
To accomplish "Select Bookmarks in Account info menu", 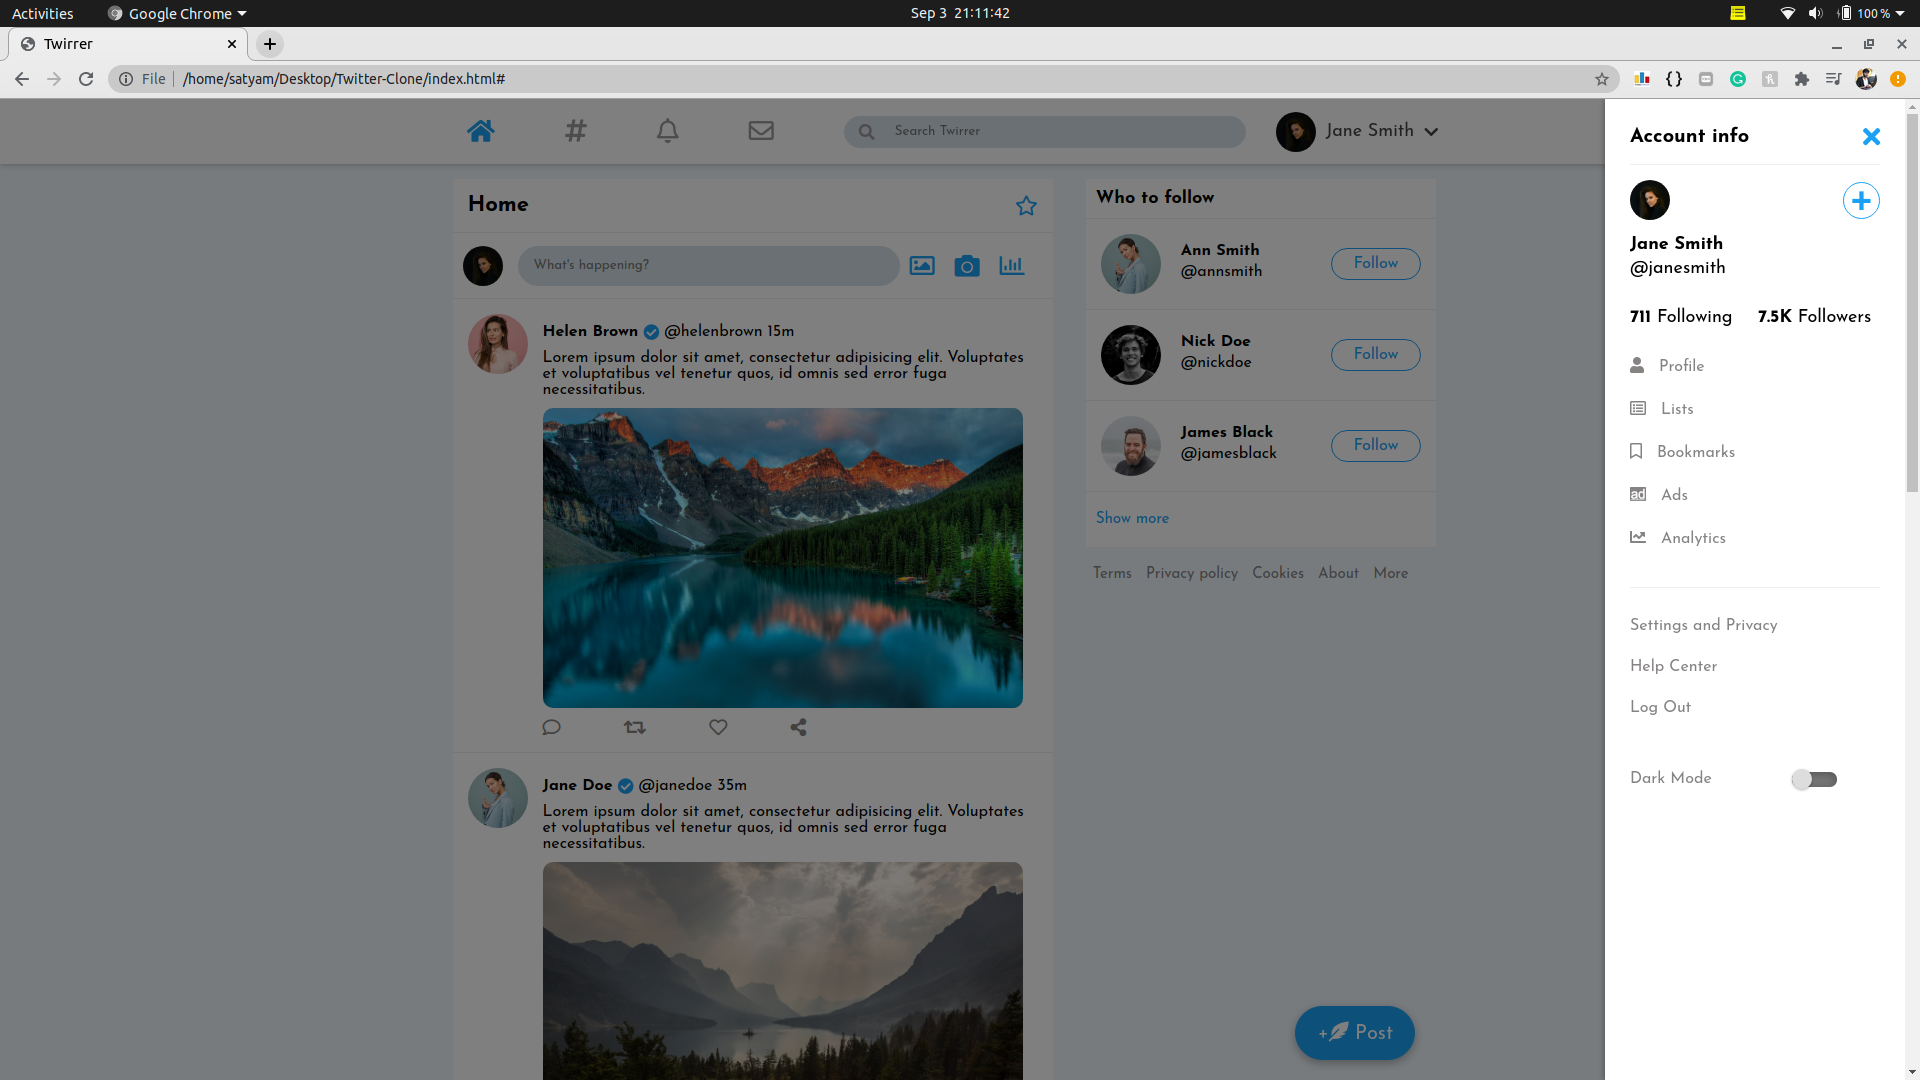I will [x=1695, y=452].
